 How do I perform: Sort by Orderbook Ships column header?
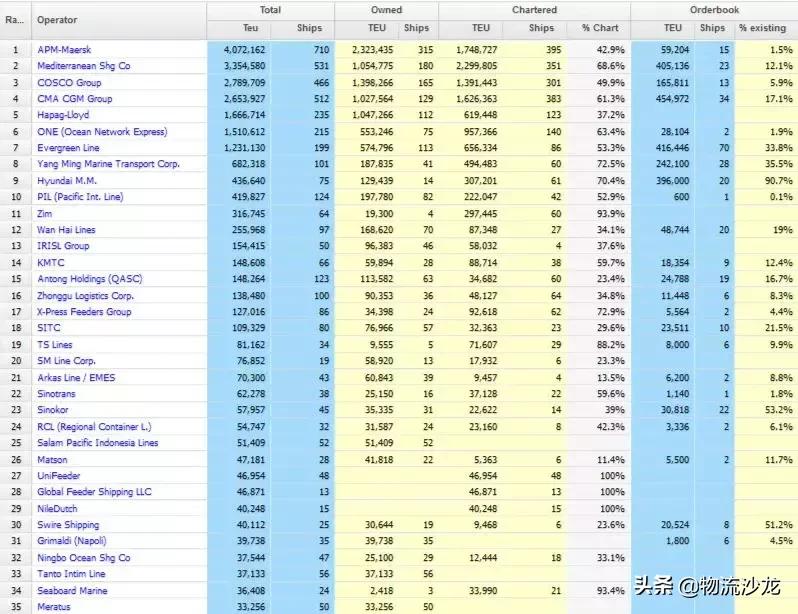coord(714,29)
